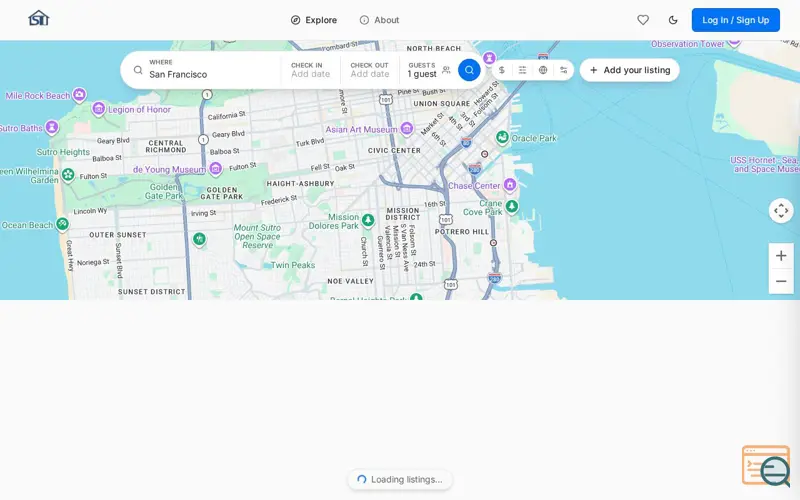Toggle dark mode with the moon icon
The image size is (800, 500).
673,20
